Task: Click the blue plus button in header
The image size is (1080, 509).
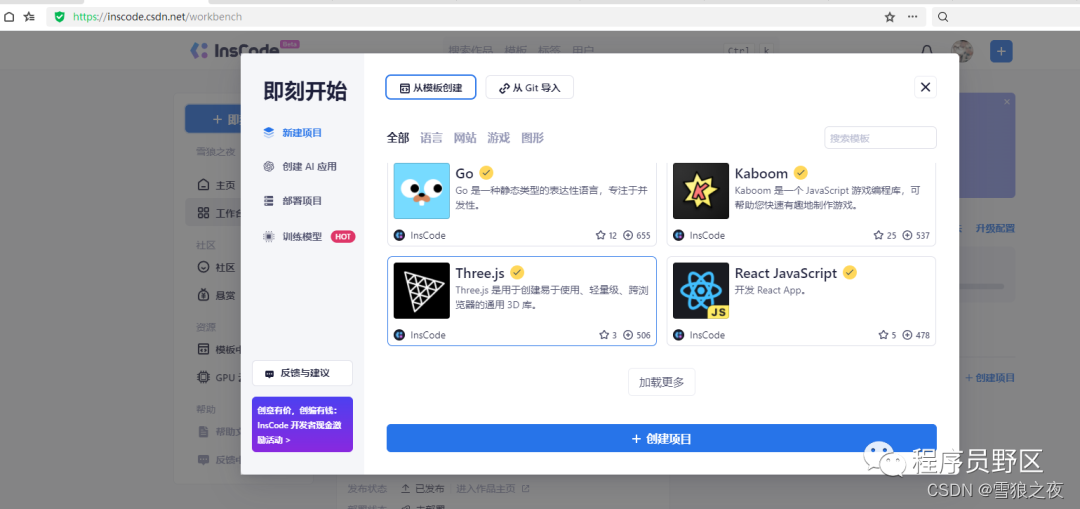Action: click(1001, 51)
